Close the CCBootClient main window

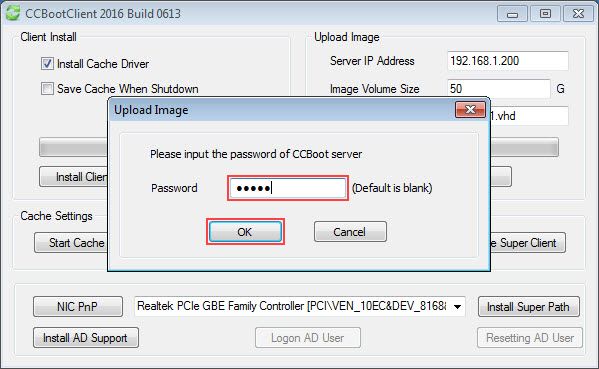click(x=578, y=14)
